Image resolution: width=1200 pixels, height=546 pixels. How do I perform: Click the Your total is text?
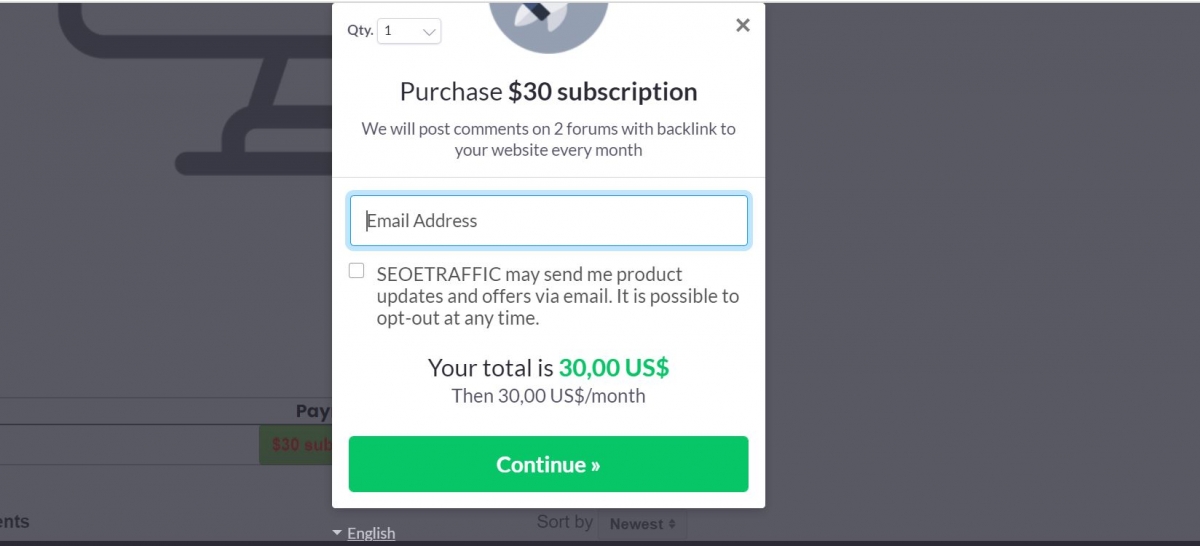(x=490, y=368)
